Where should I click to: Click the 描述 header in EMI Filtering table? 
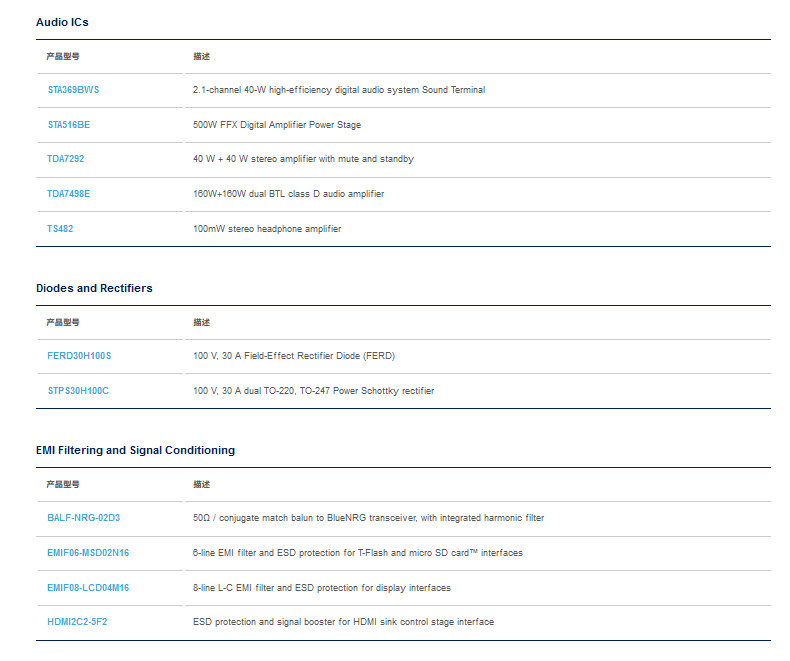click(x=202, y=484)
